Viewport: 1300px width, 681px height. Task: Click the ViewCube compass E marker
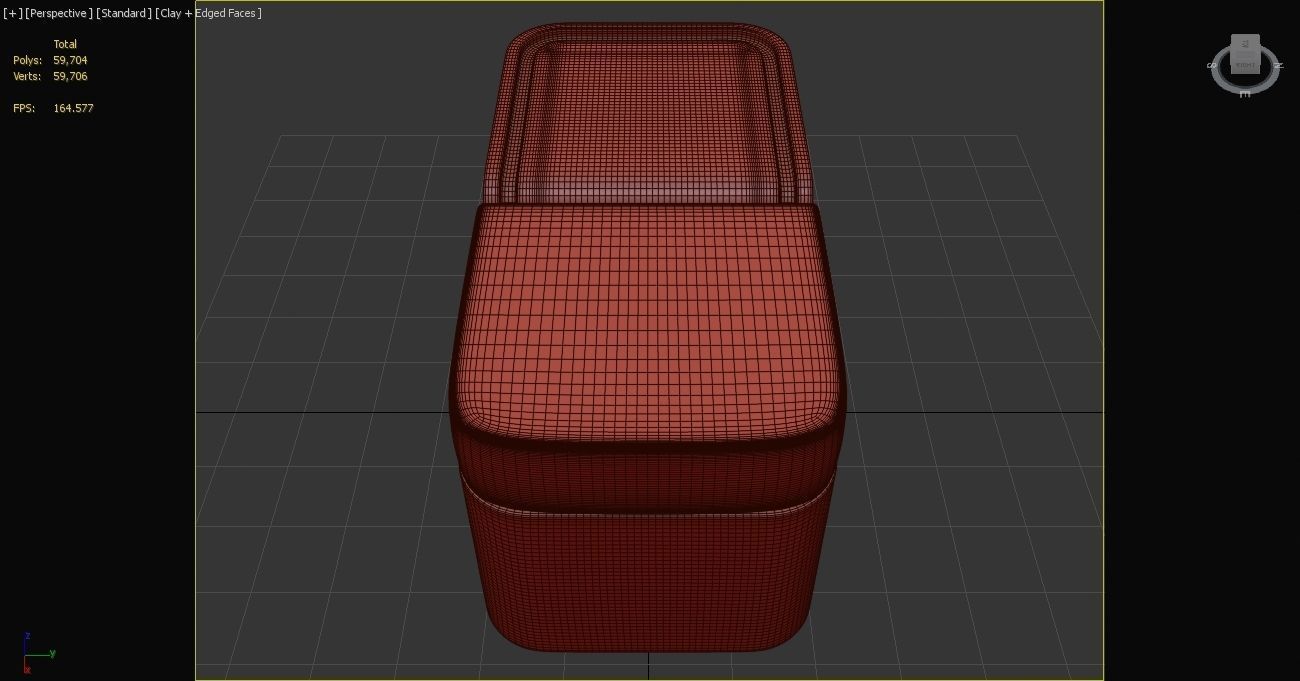coord(1245,94)
